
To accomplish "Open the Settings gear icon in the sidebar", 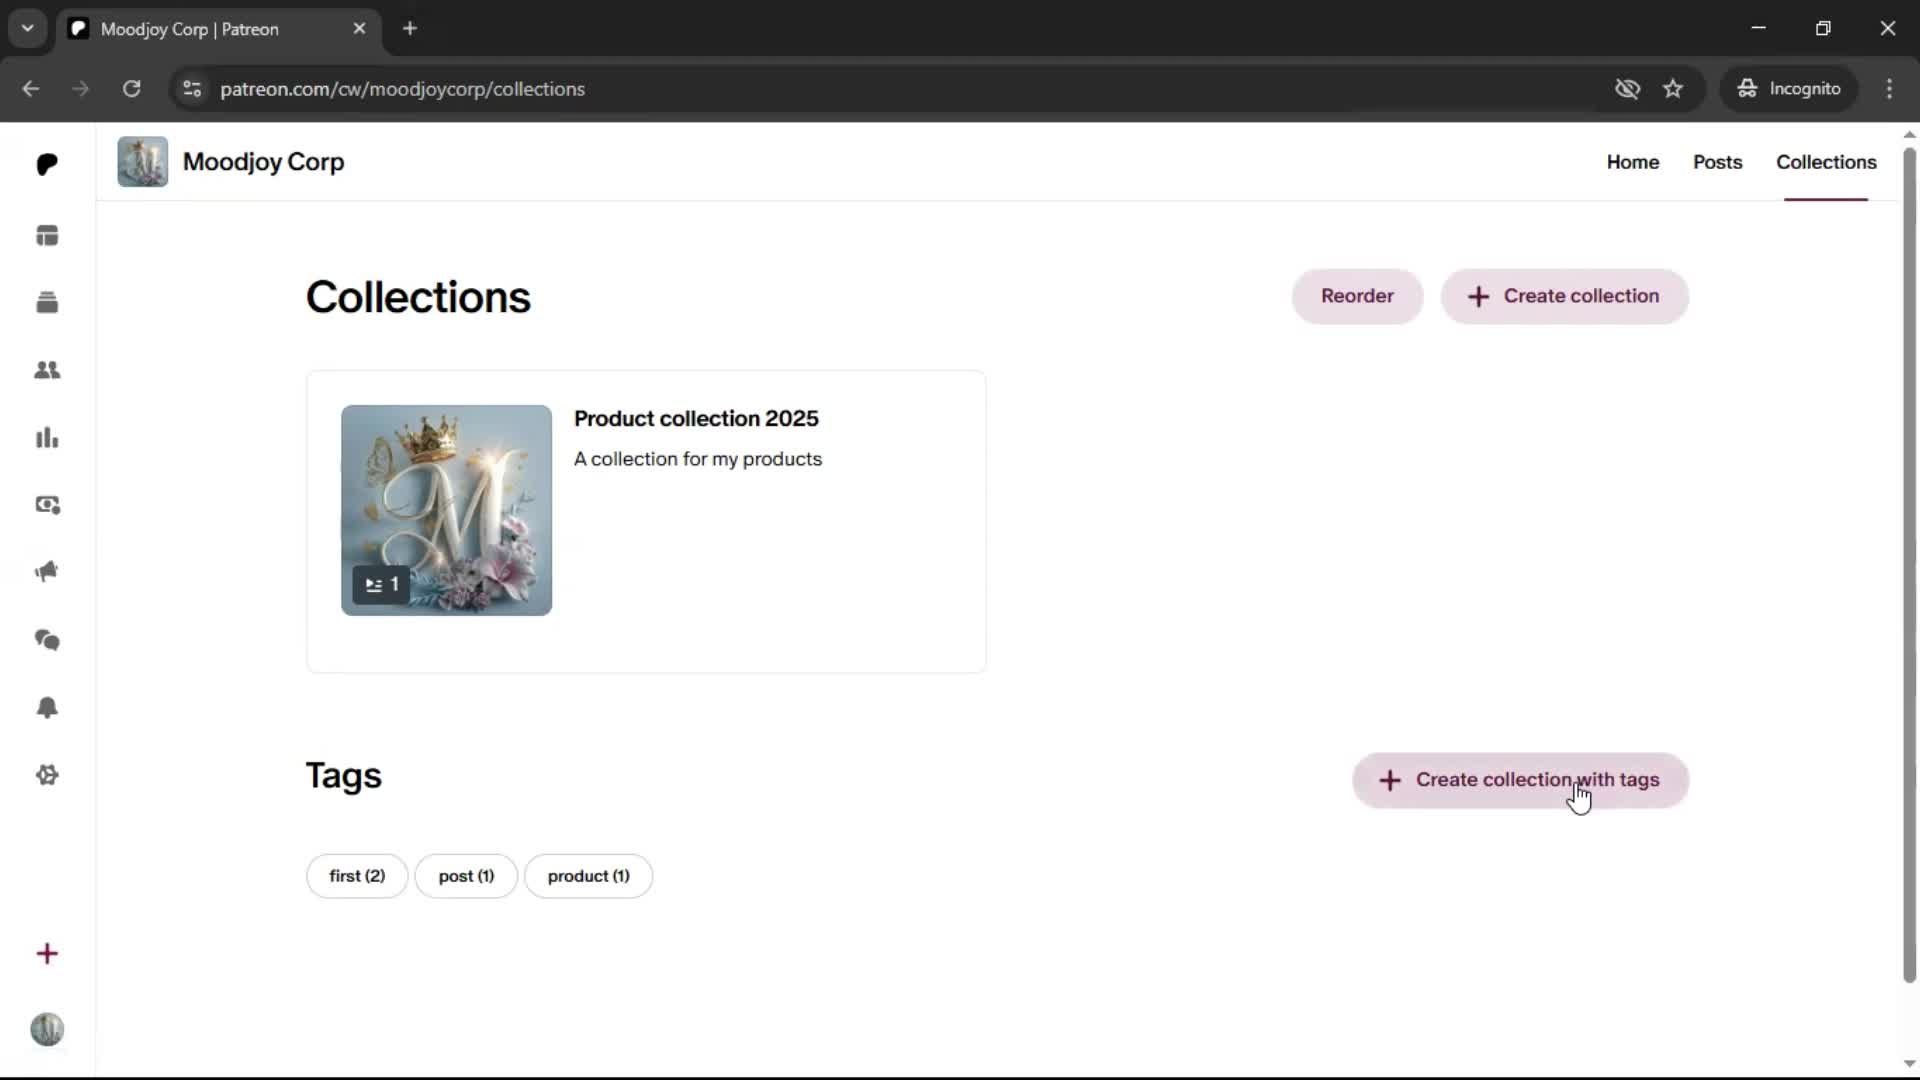I will [x=47, y=775].
